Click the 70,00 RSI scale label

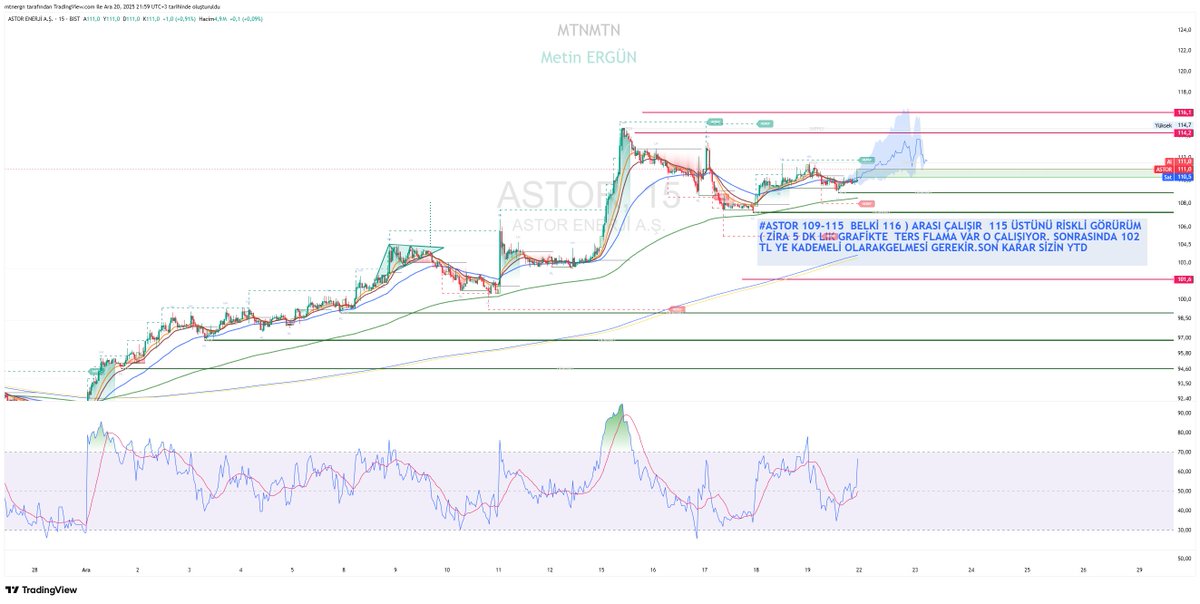pyautogui.click(x=1184, y=452)
